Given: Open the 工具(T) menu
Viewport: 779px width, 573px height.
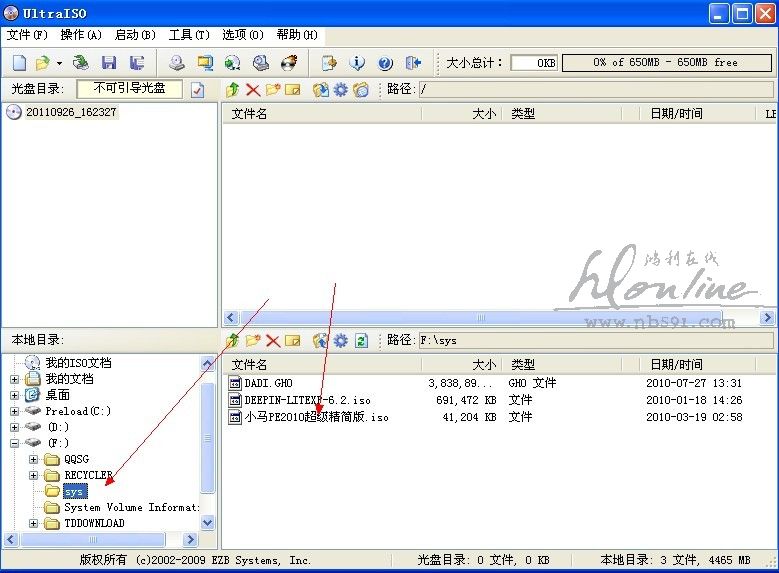Looking at the screenshot, I should [188, 35].
